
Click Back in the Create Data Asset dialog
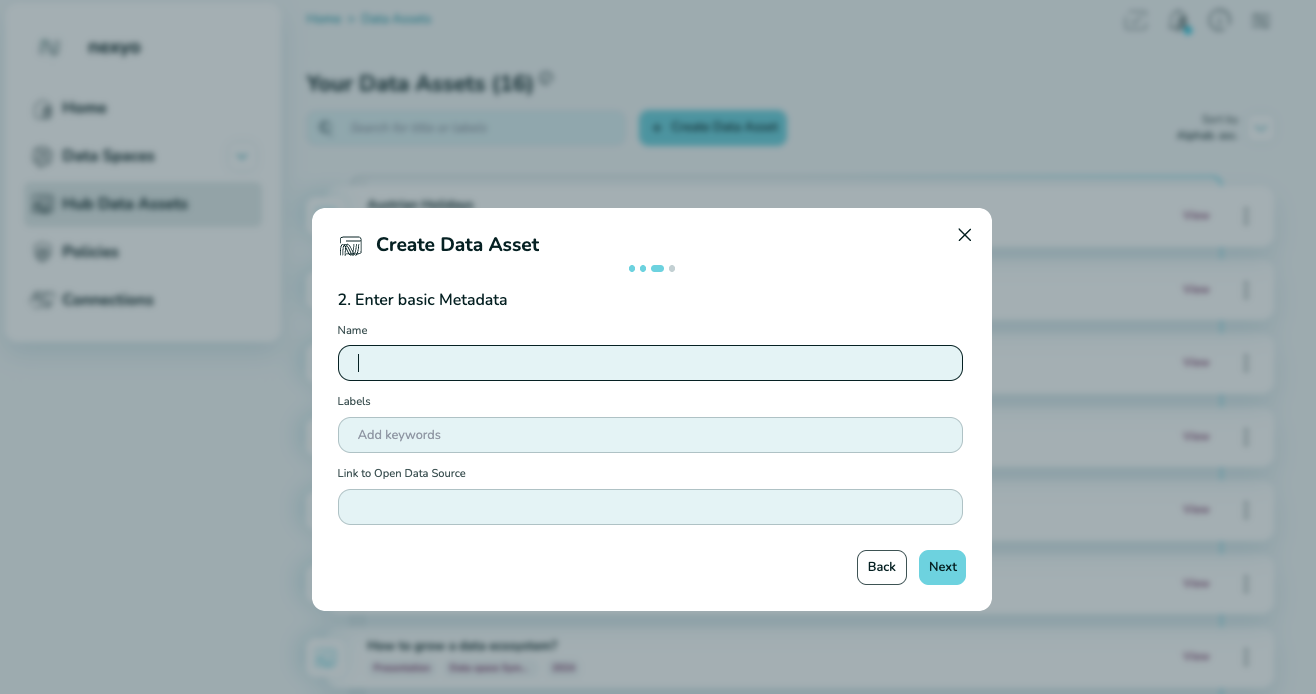[881, 567]
